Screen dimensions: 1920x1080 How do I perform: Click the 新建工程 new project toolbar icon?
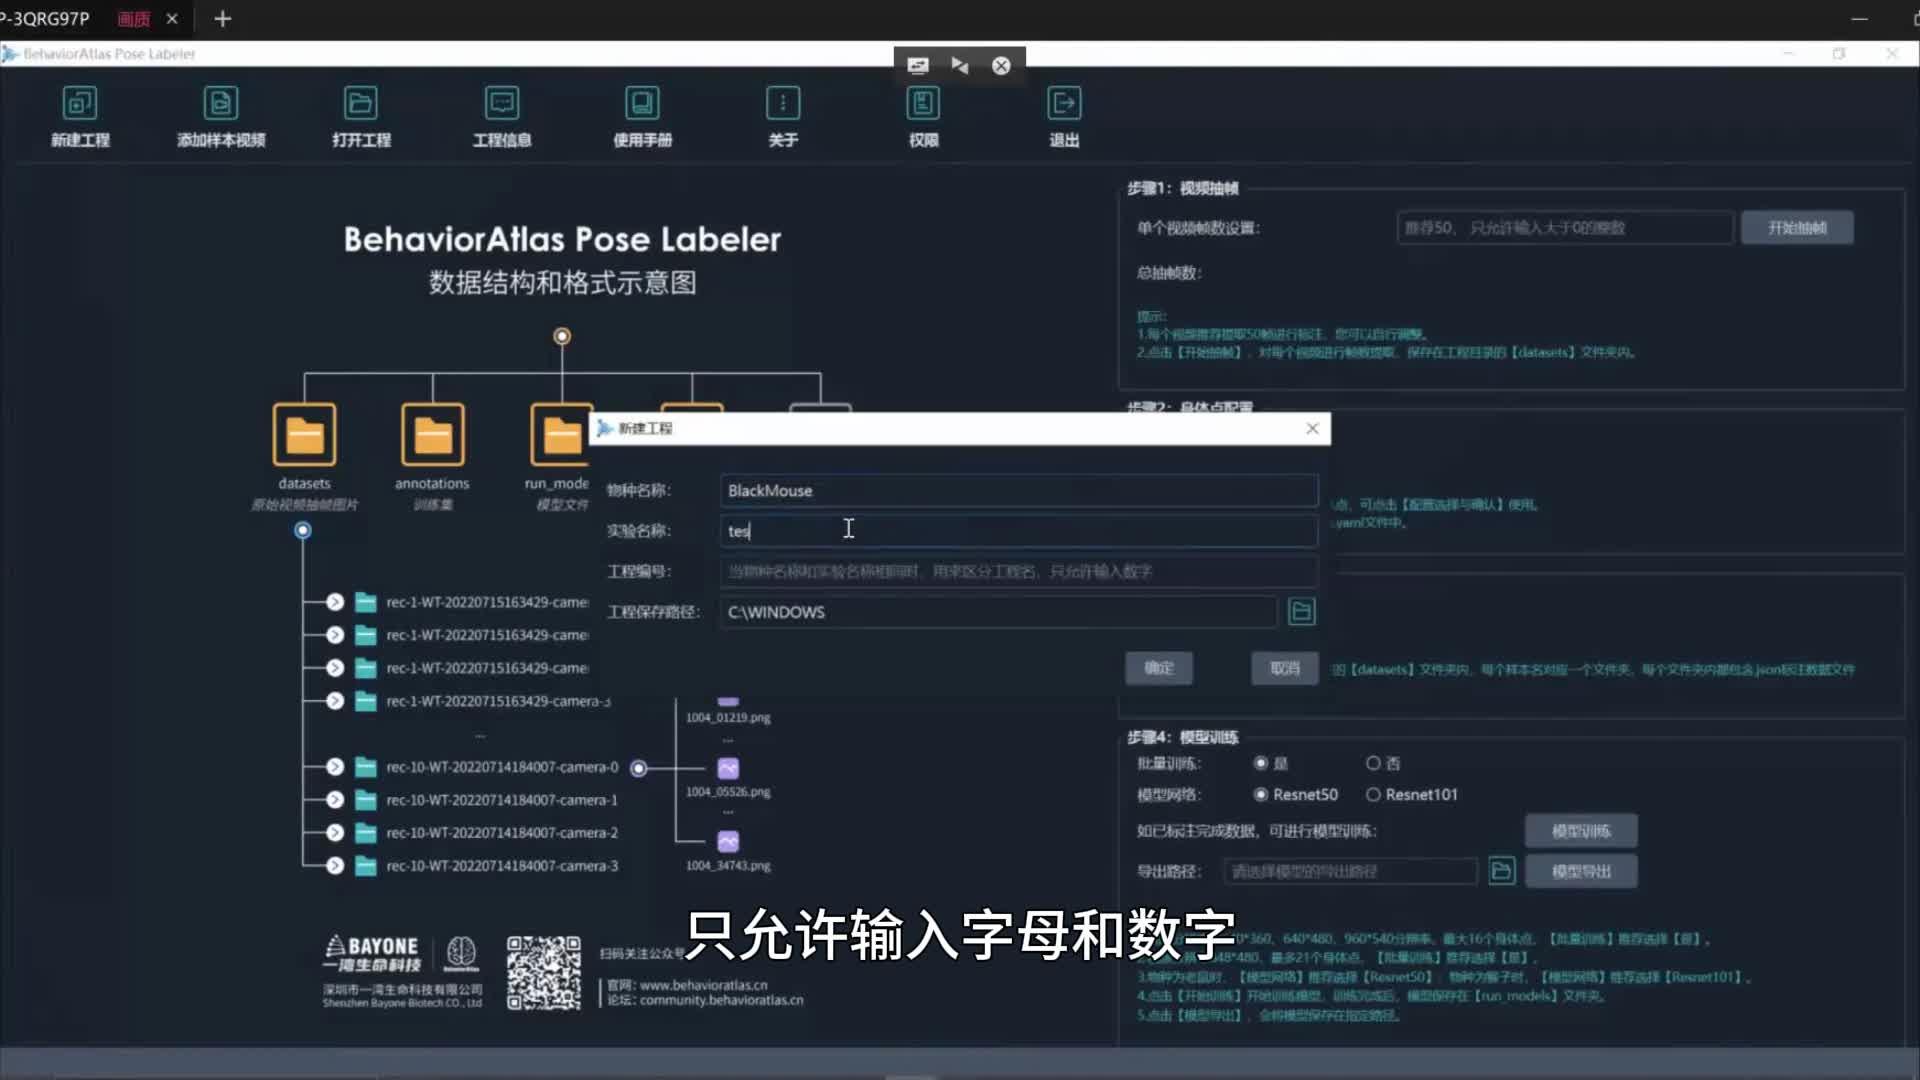point(80,103)
